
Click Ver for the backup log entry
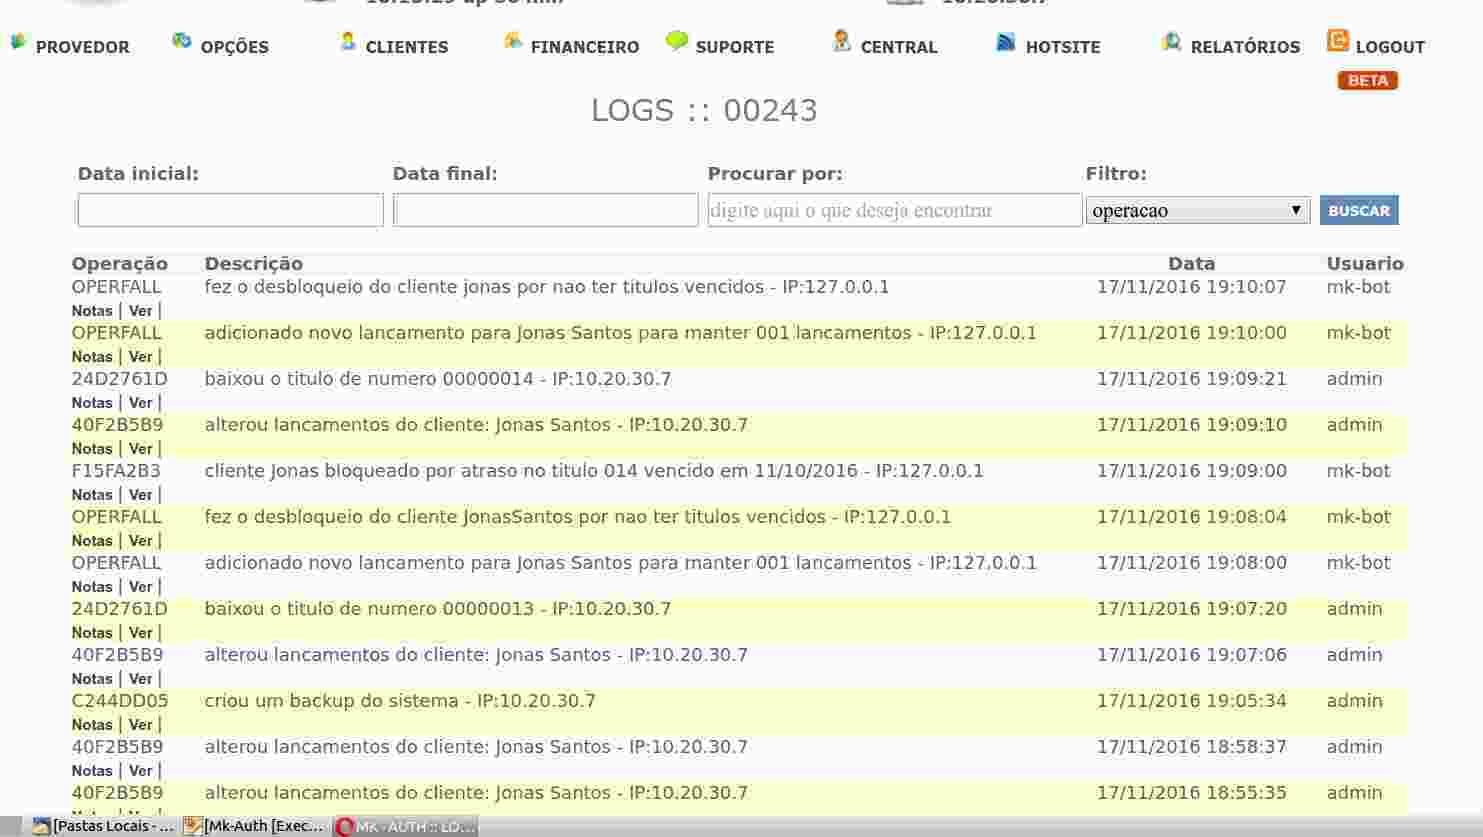click(141, 725)
